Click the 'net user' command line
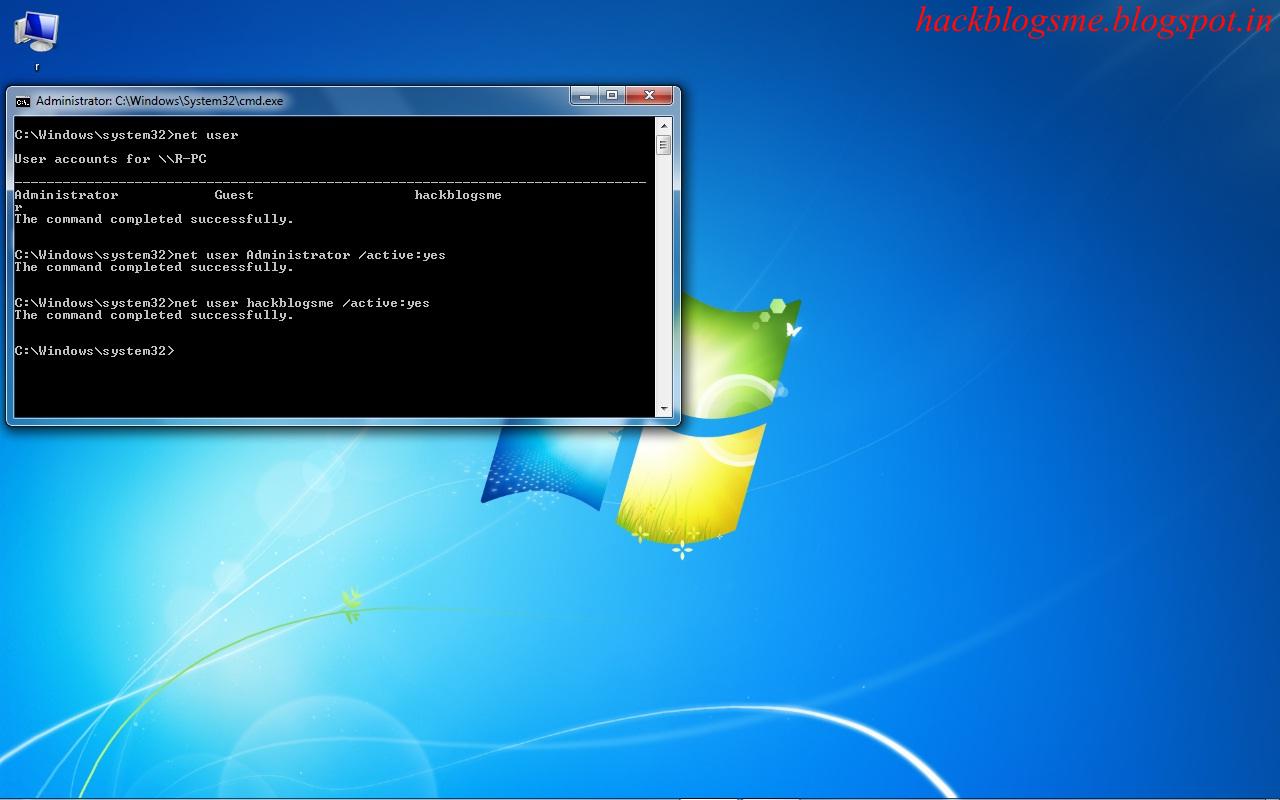Image resolution: width=1280 pixels, height=800 pixels. pos(127,135)
